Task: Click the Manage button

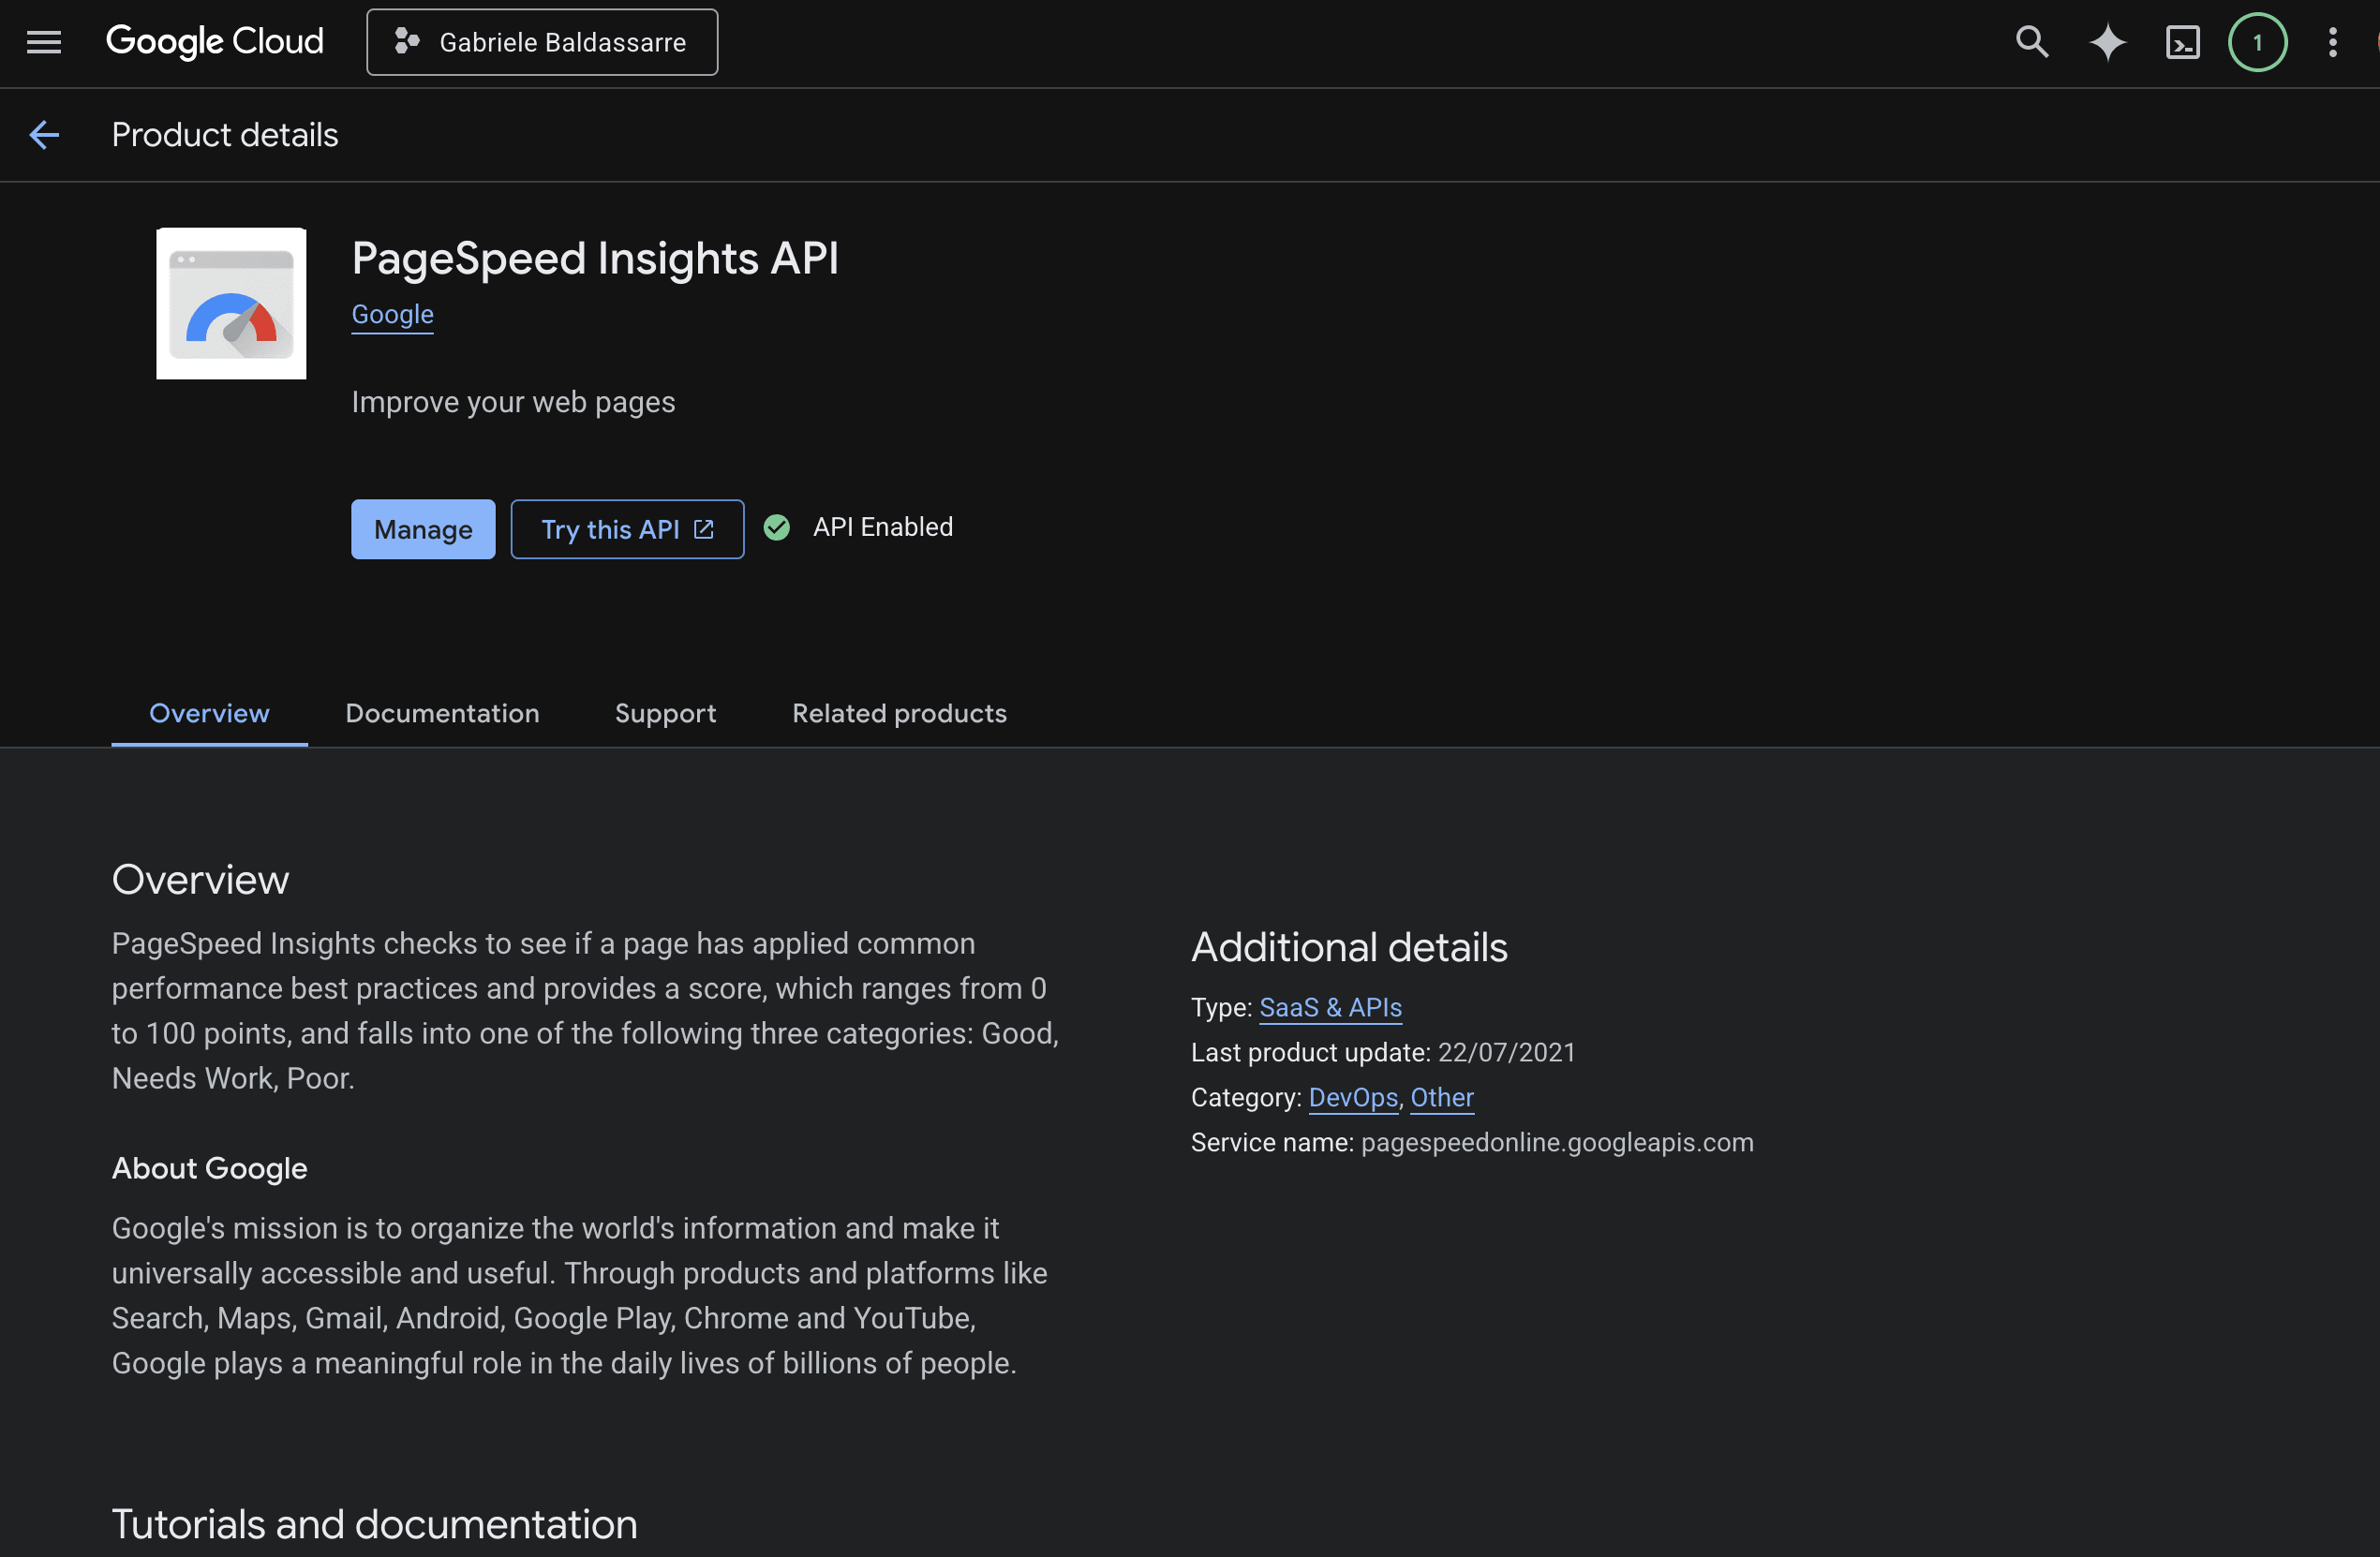Action: pyautogui.click(x=423, y=529)
